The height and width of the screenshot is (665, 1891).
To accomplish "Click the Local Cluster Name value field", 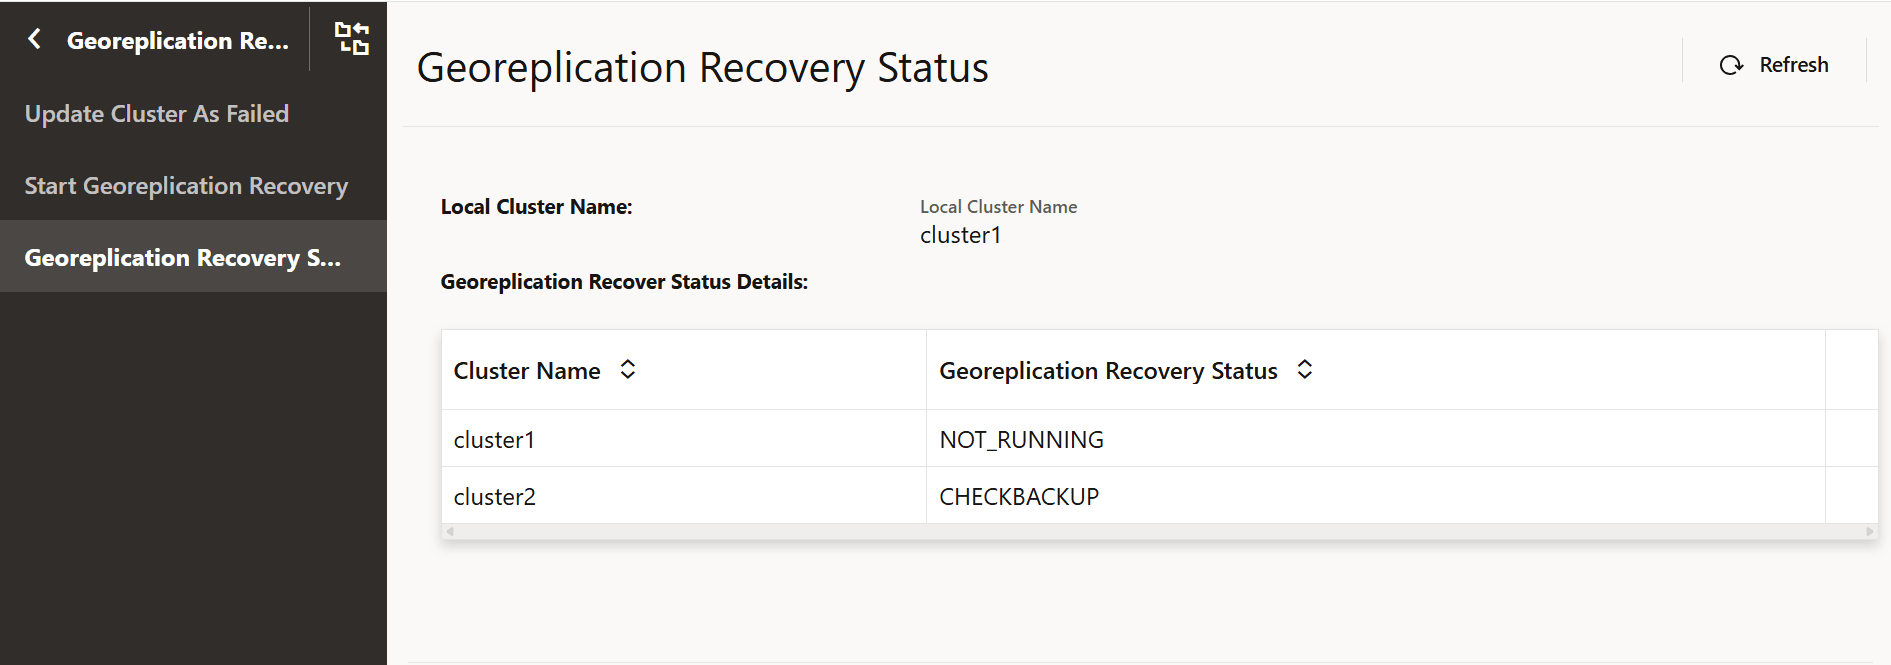I will 960,235.
